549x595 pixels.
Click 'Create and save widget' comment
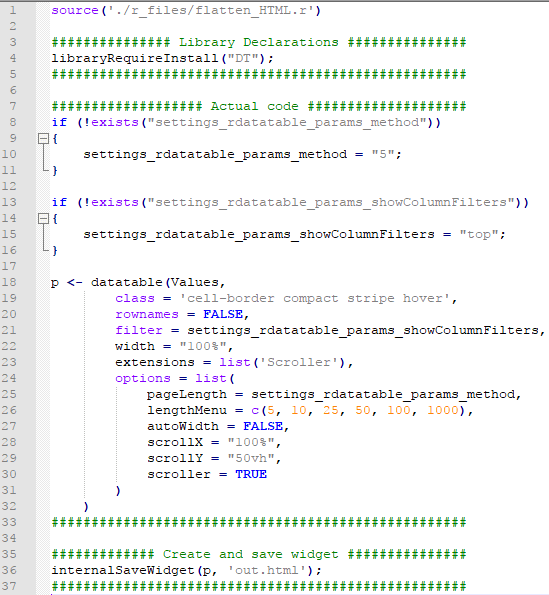tap(250, 554)
